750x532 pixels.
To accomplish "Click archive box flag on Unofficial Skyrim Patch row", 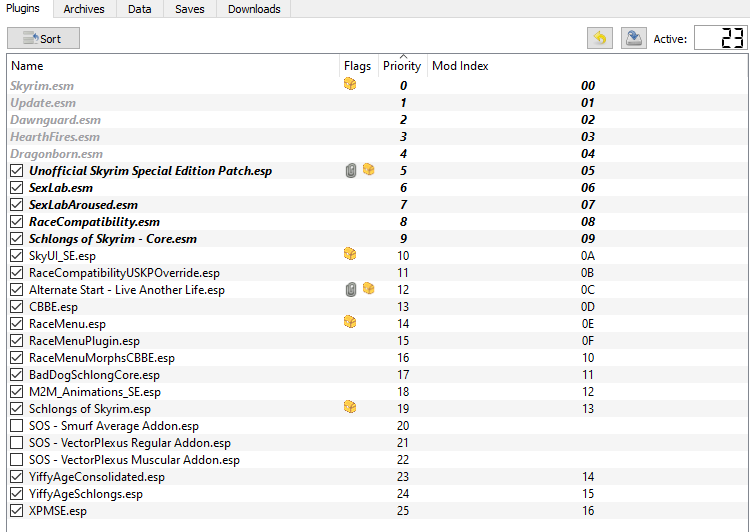I will (x=368, y=169).
